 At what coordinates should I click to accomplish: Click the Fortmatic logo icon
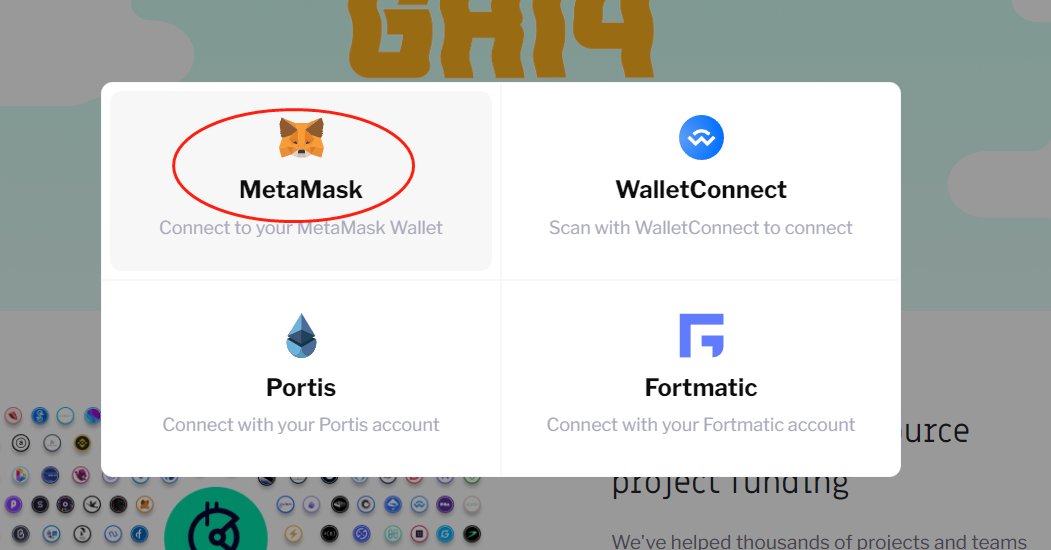[x=701, y=336]
